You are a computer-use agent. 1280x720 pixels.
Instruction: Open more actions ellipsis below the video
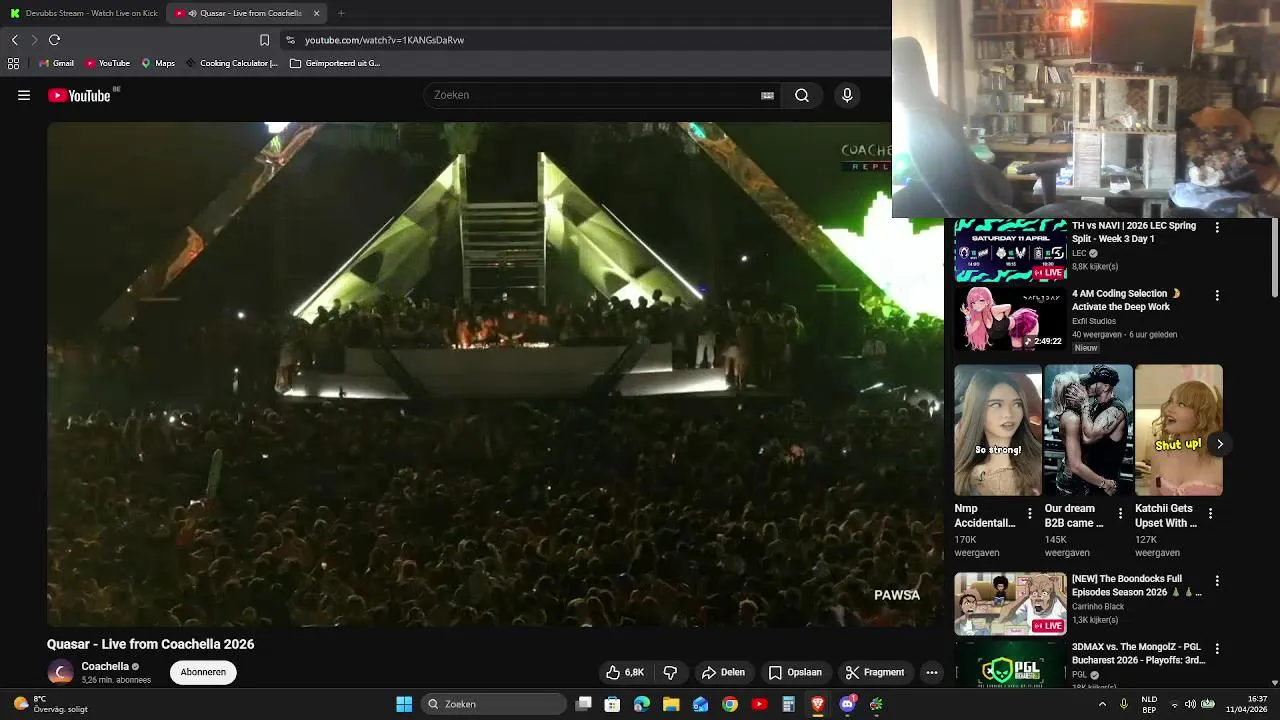[x=932, y=672]
